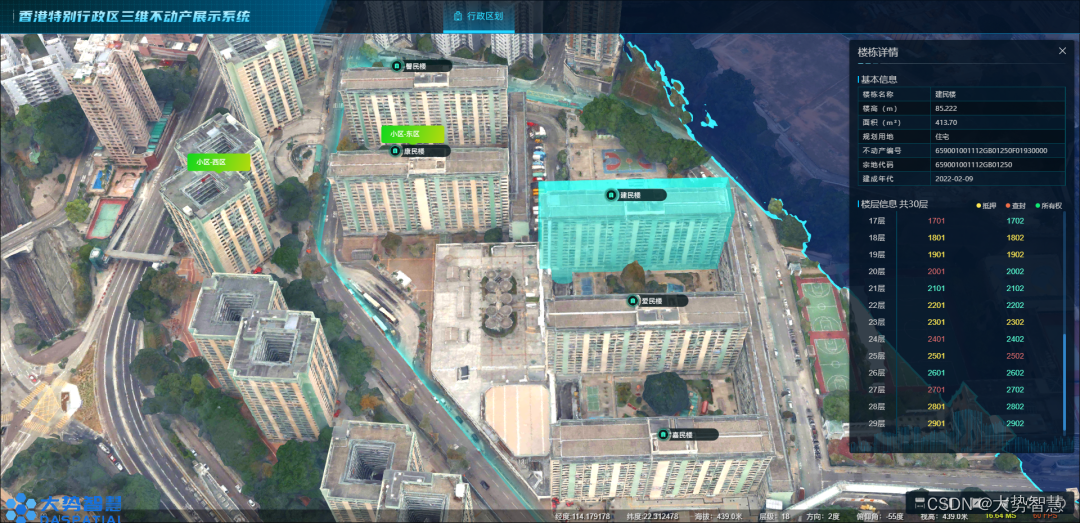
Task: Click the 不动产编号 value ending F01930000
Action: tap(990, 150)
